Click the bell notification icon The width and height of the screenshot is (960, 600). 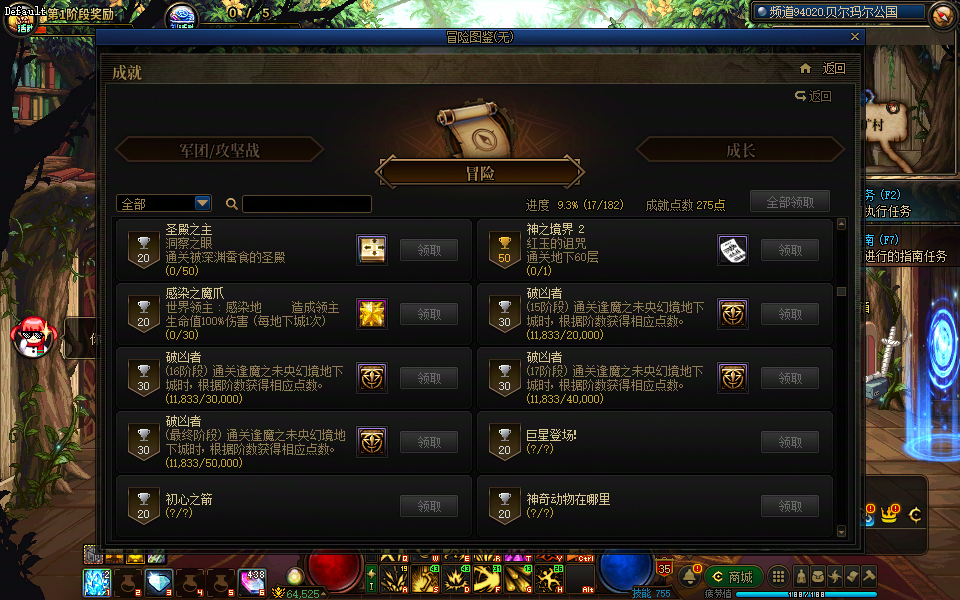[689, 576]
